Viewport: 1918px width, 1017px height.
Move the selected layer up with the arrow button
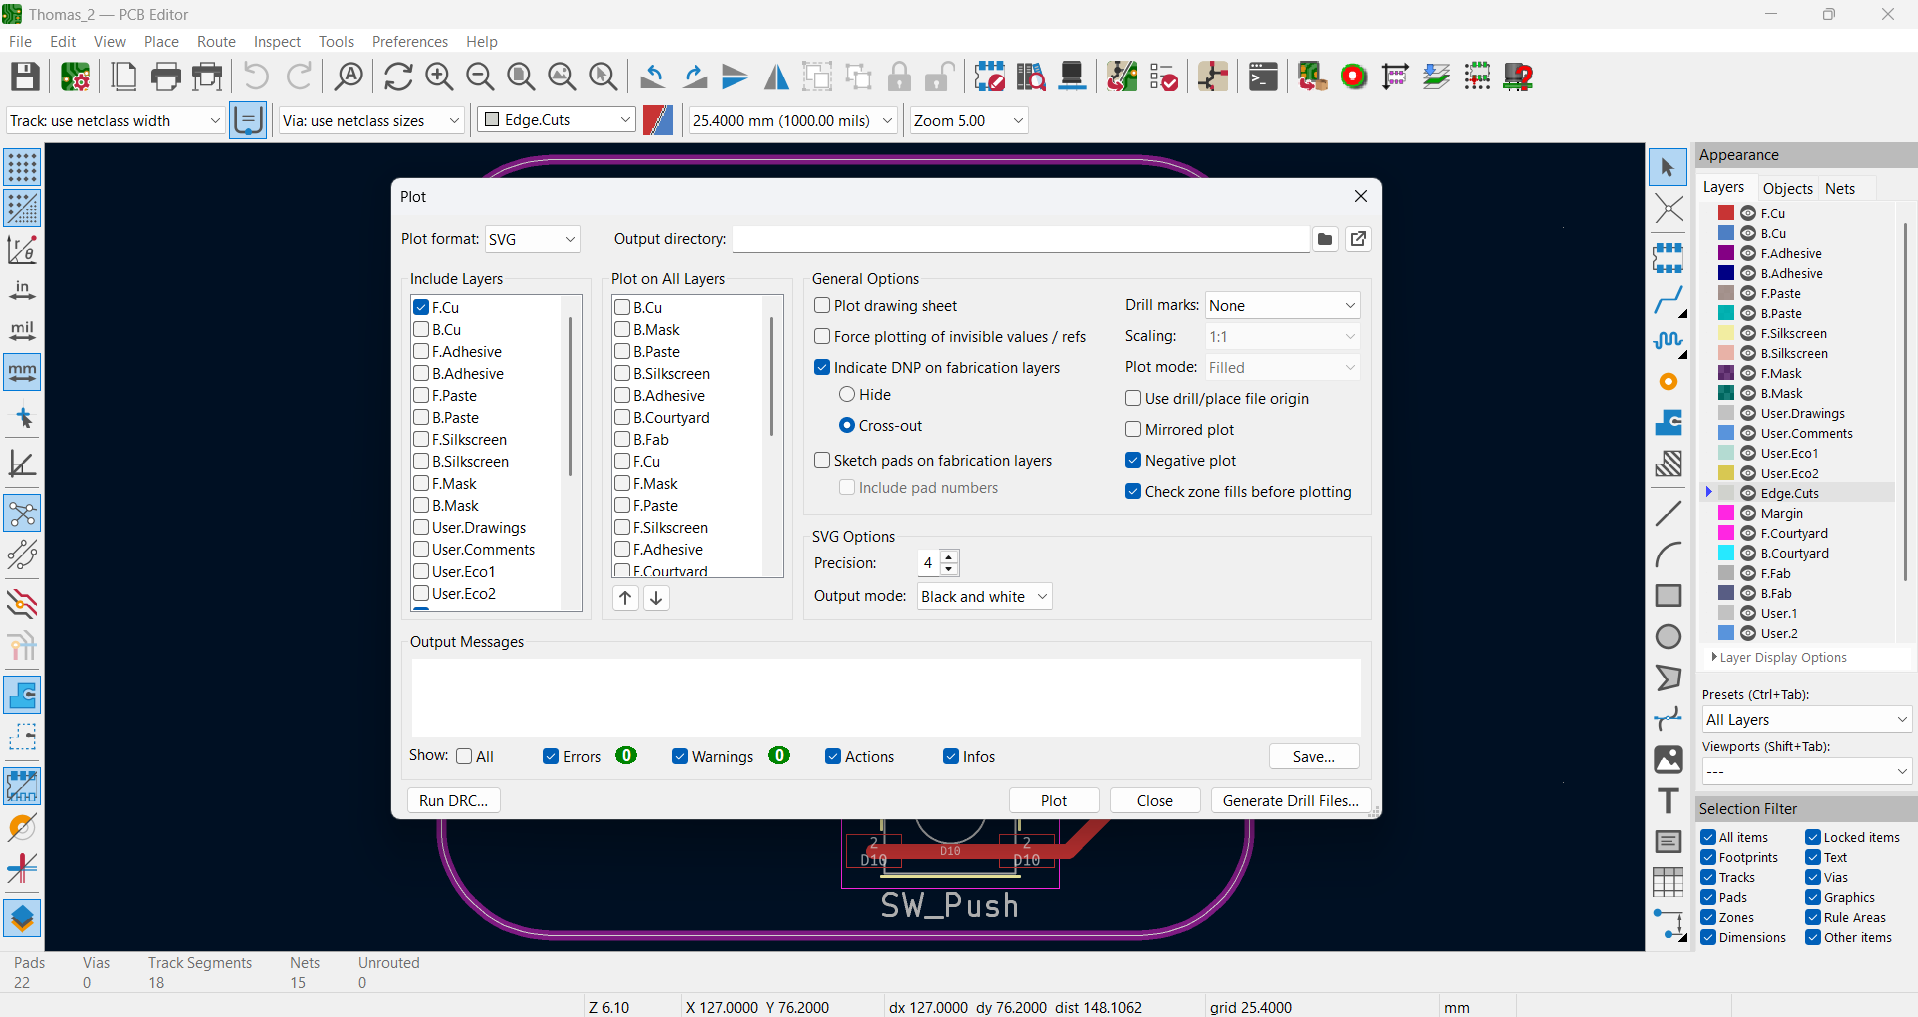(625, 598)
